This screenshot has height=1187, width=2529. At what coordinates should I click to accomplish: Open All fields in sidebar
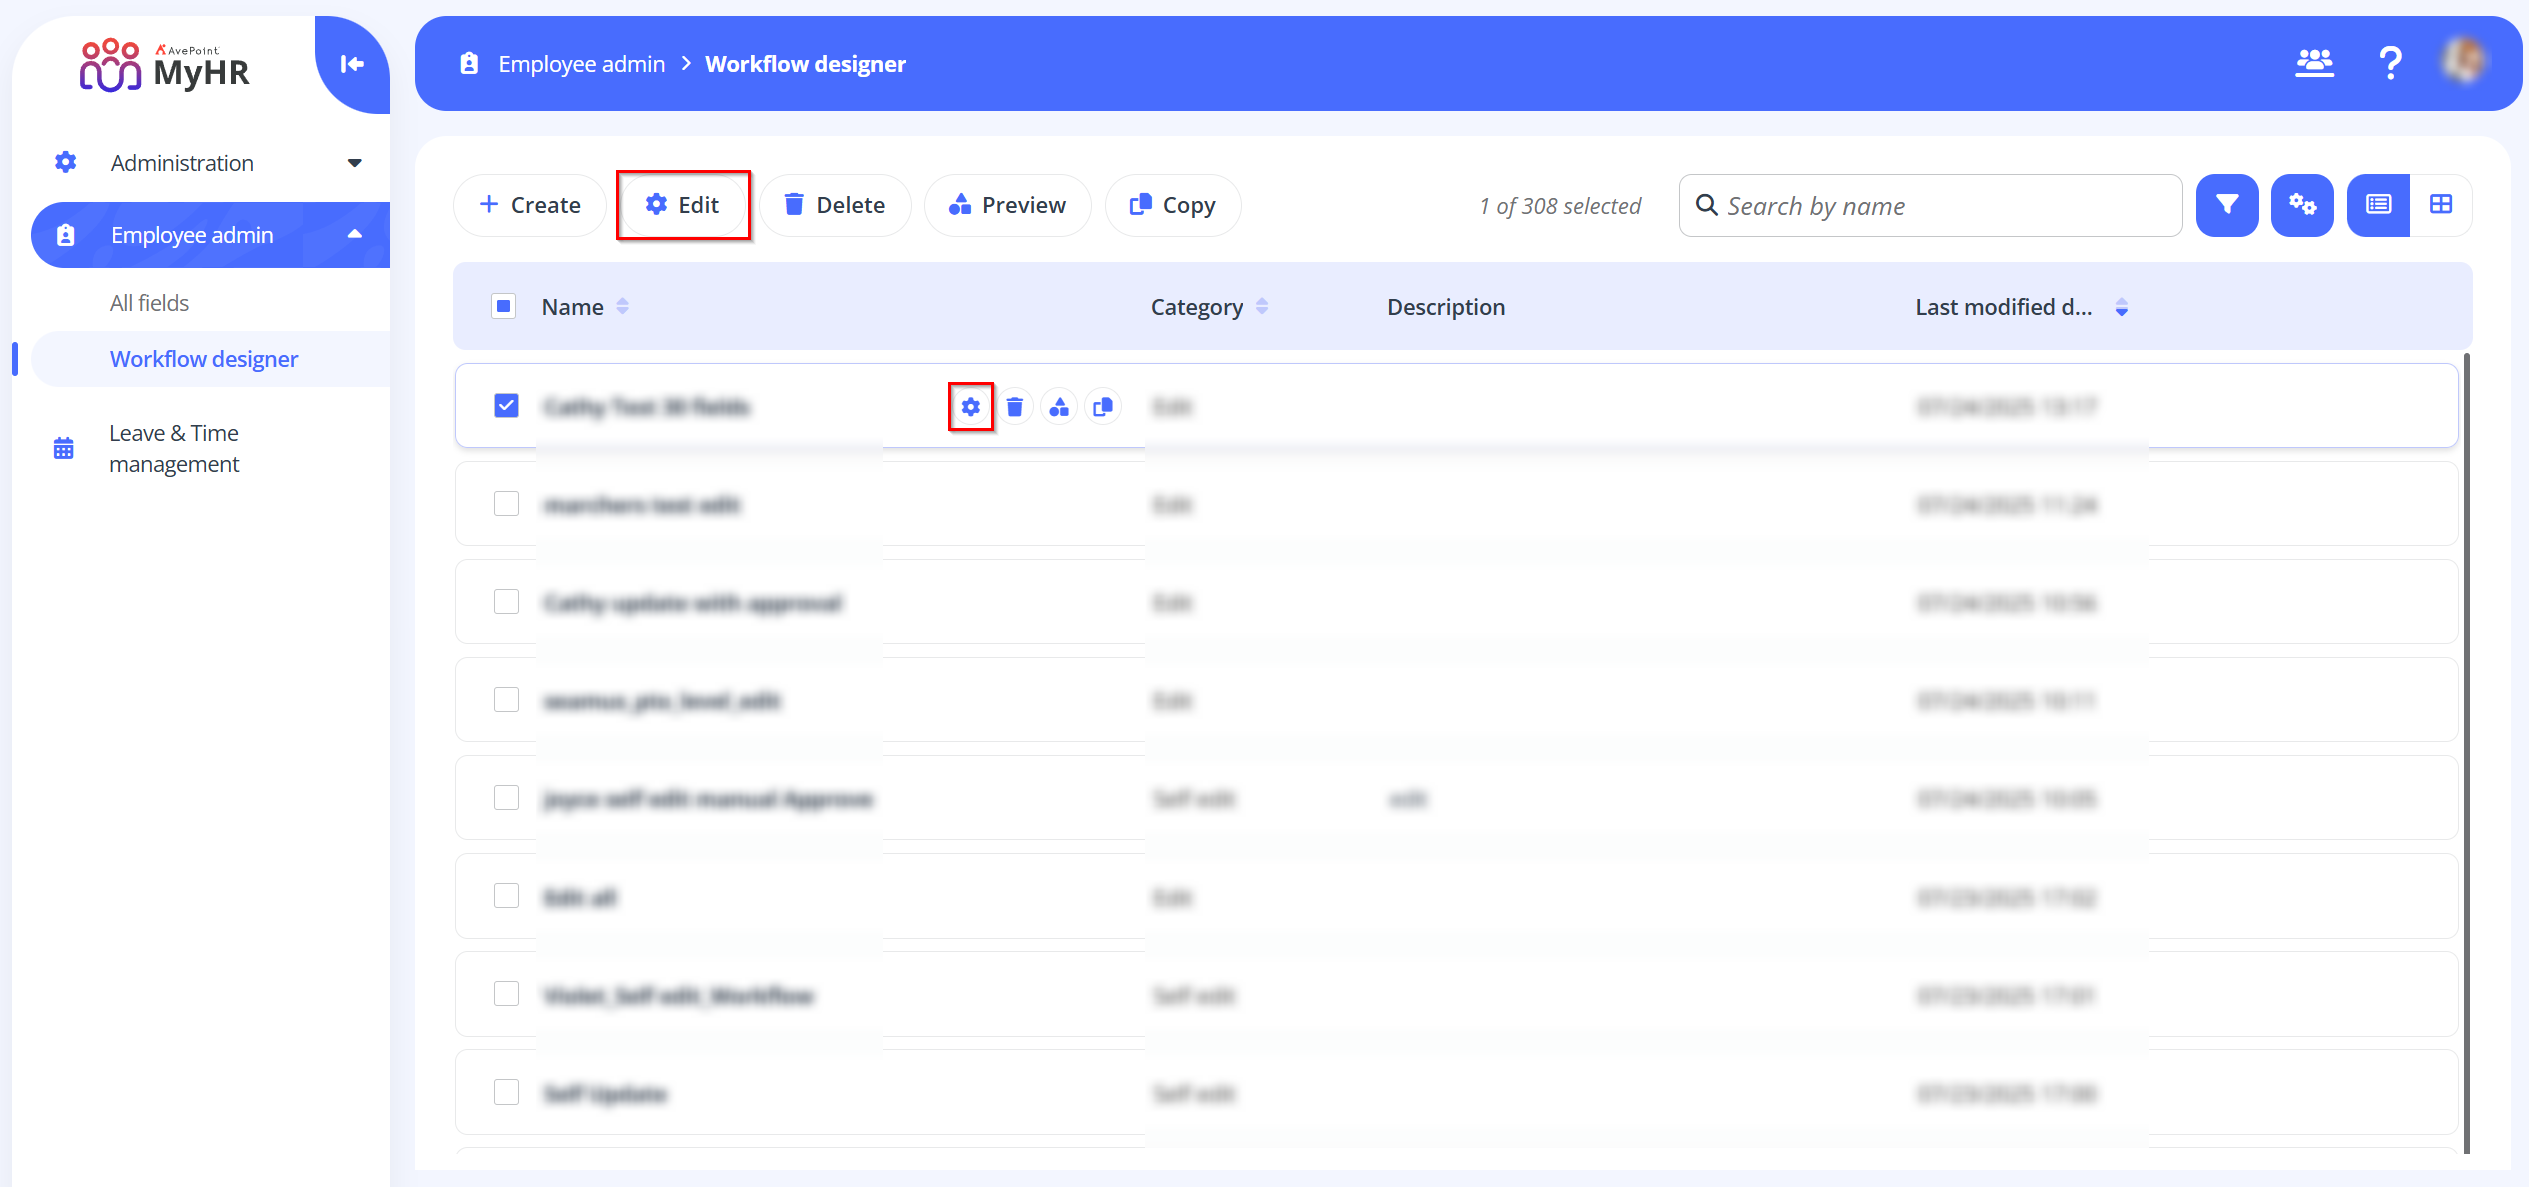pos(149,303)
